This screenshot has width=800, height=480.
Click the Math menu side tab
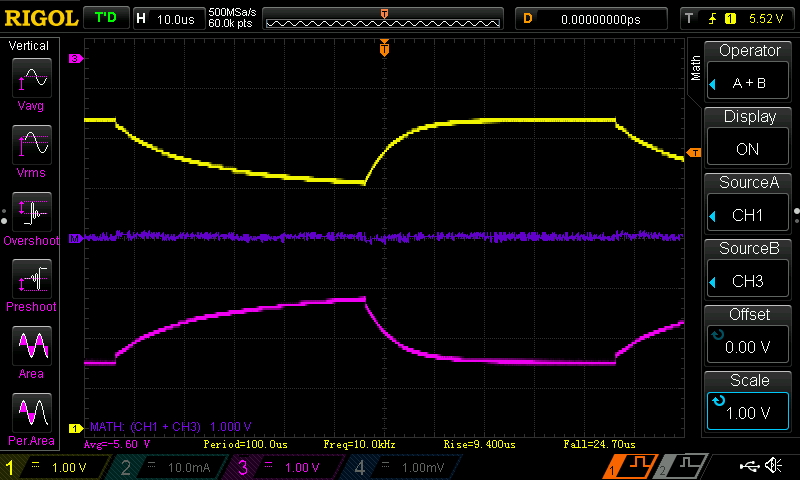click(x=696, y=68)
